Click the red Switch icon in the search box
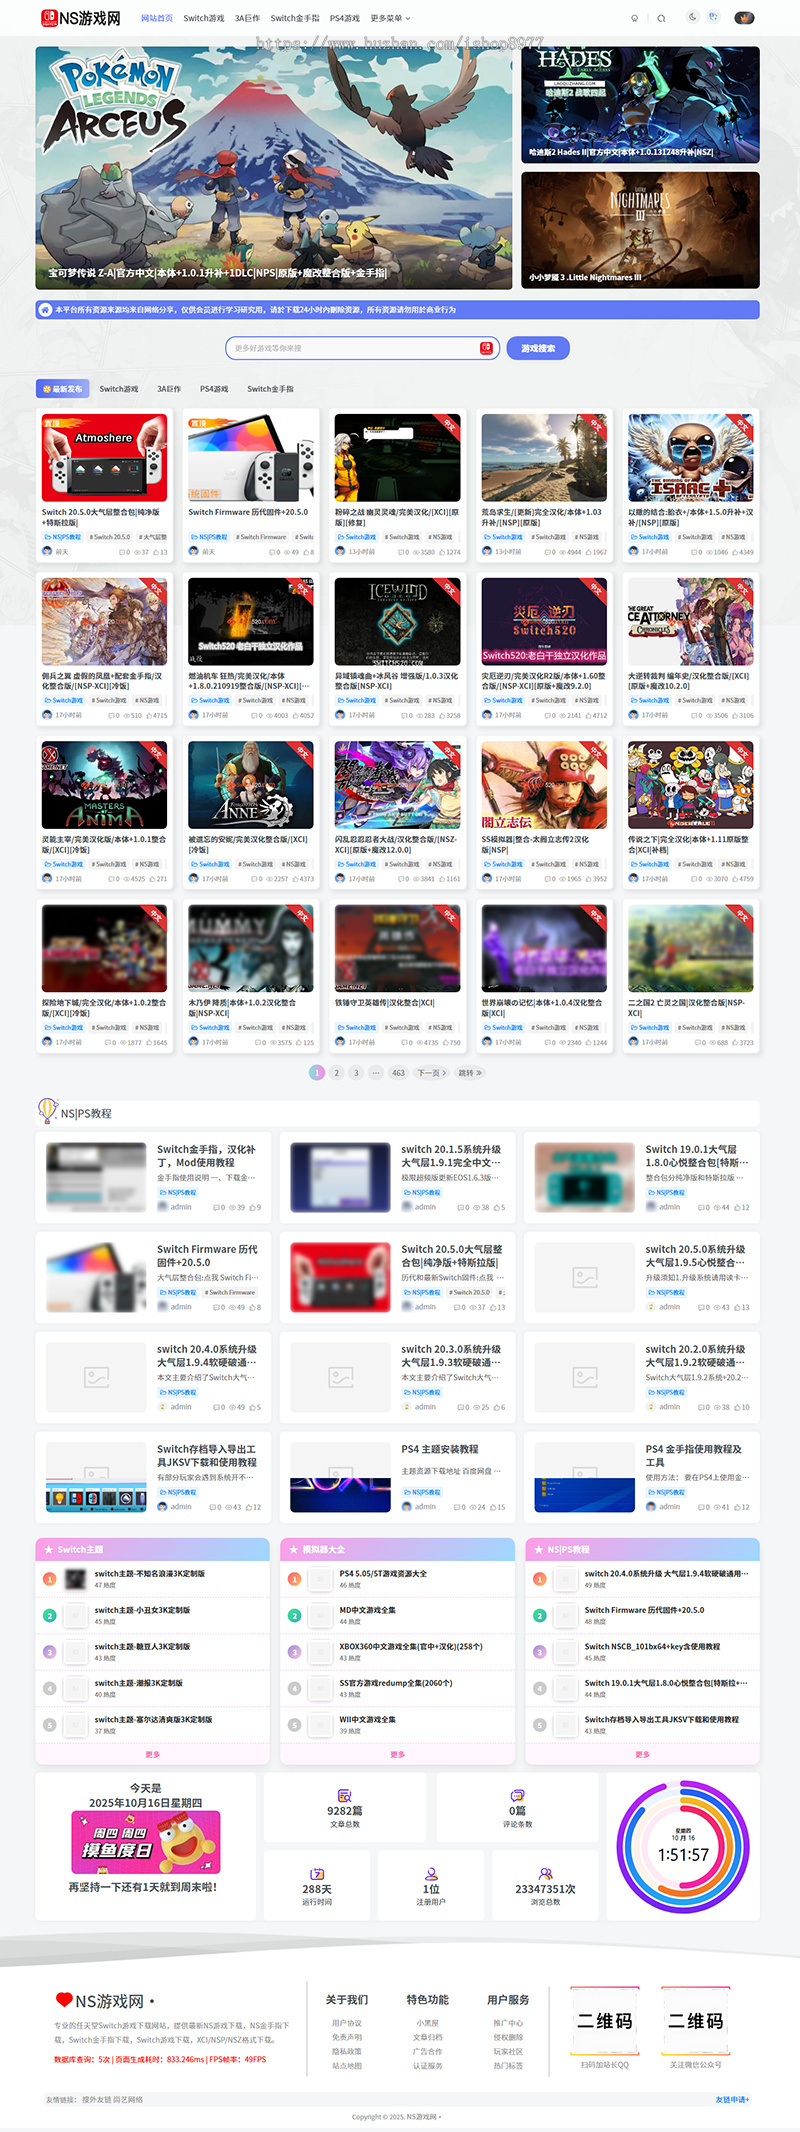Image resolution: width=800 pixels, height=2132 pixels. tap(486, 348)
